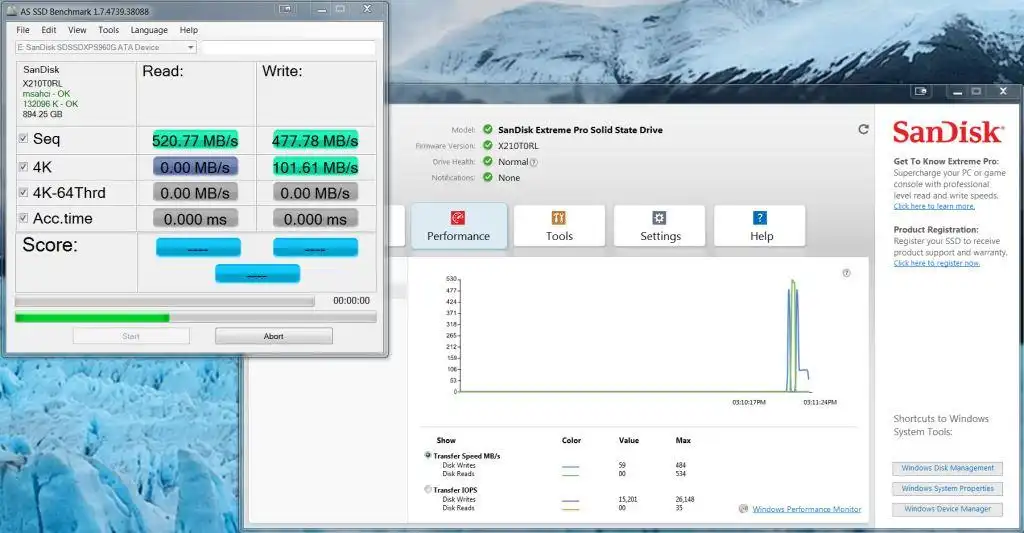Click the 4K read result 0.00 MB/s
Viewport: 1024px width, 533px height.
click(195, 167)
